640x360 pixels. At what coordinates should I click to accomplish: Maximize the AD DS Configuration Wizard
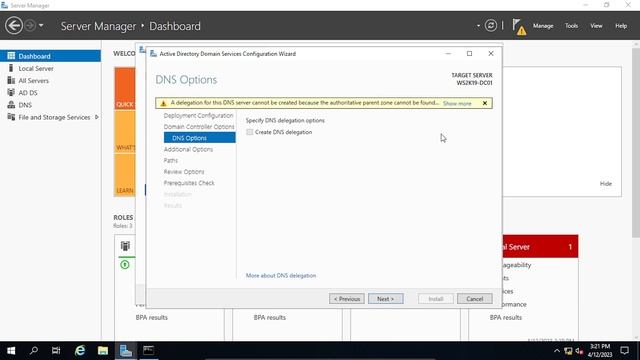(469, 53)
